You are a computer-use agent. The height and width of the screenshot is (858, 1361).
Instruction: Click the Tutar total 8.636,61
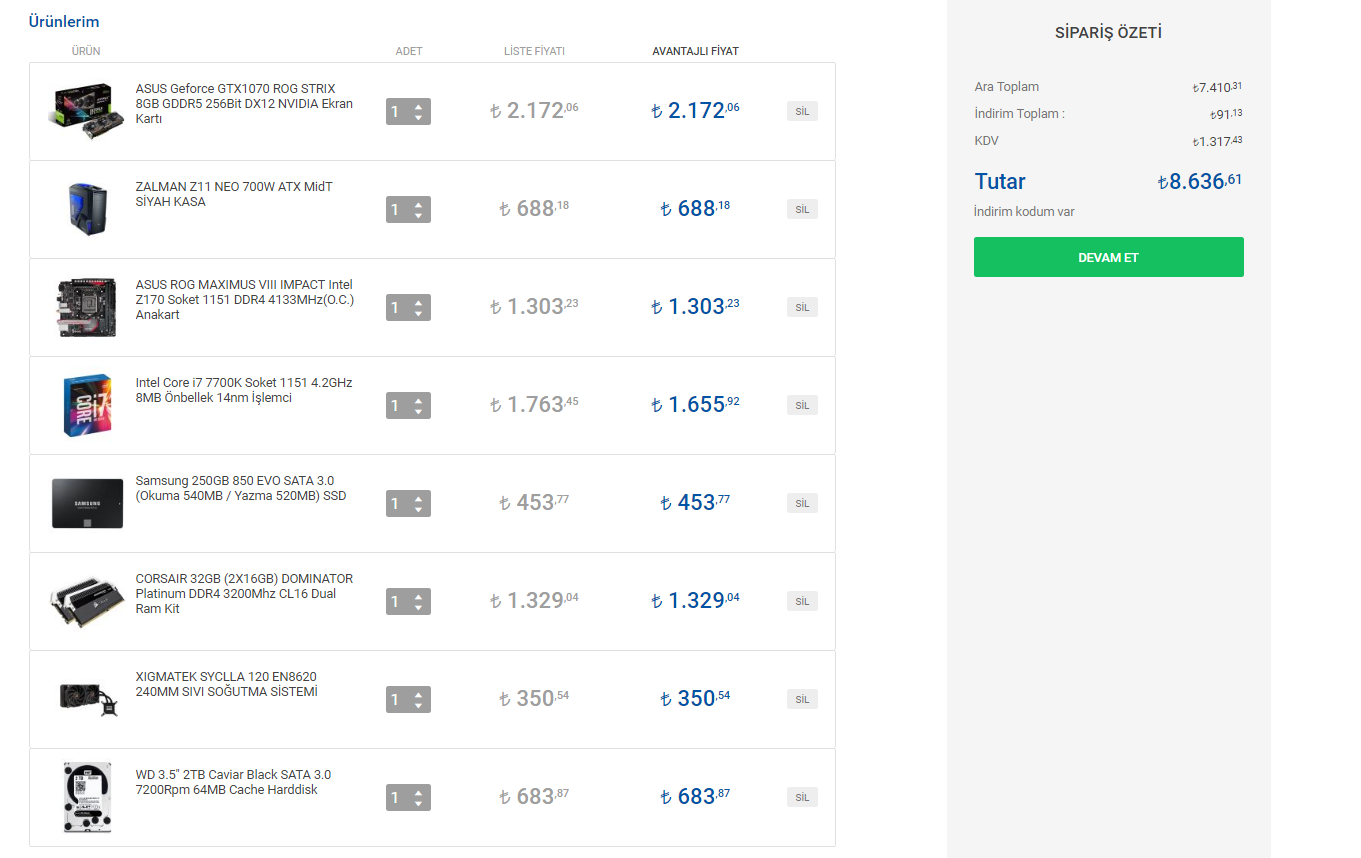pos(1200,181)
